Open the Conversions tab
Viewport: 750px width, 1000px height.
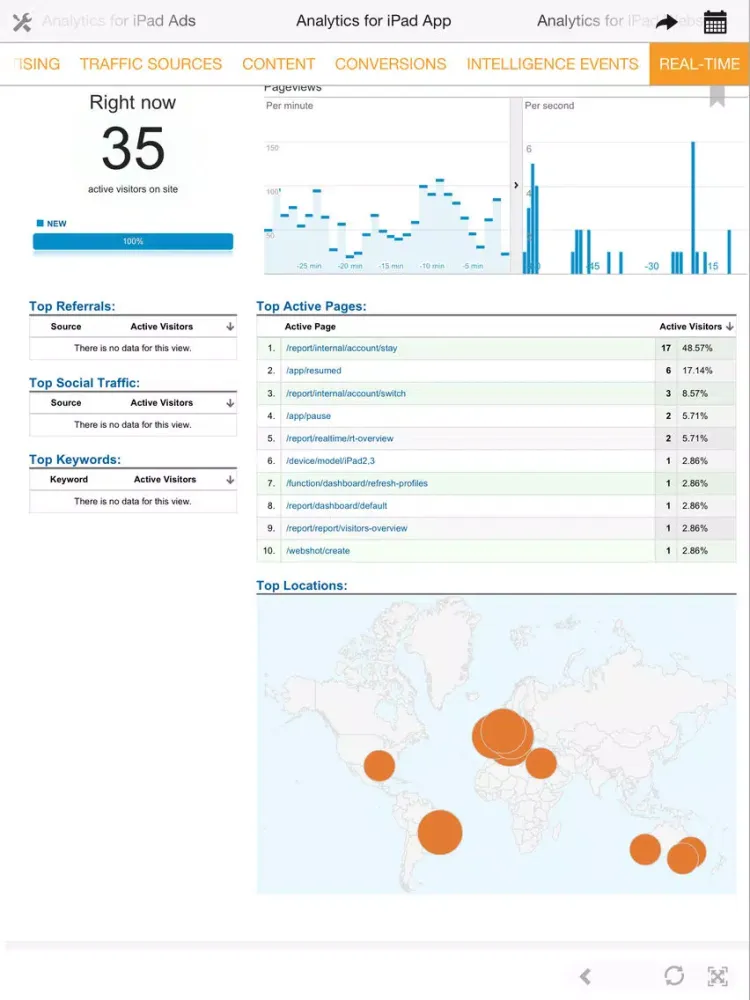(x=391, y=64)
